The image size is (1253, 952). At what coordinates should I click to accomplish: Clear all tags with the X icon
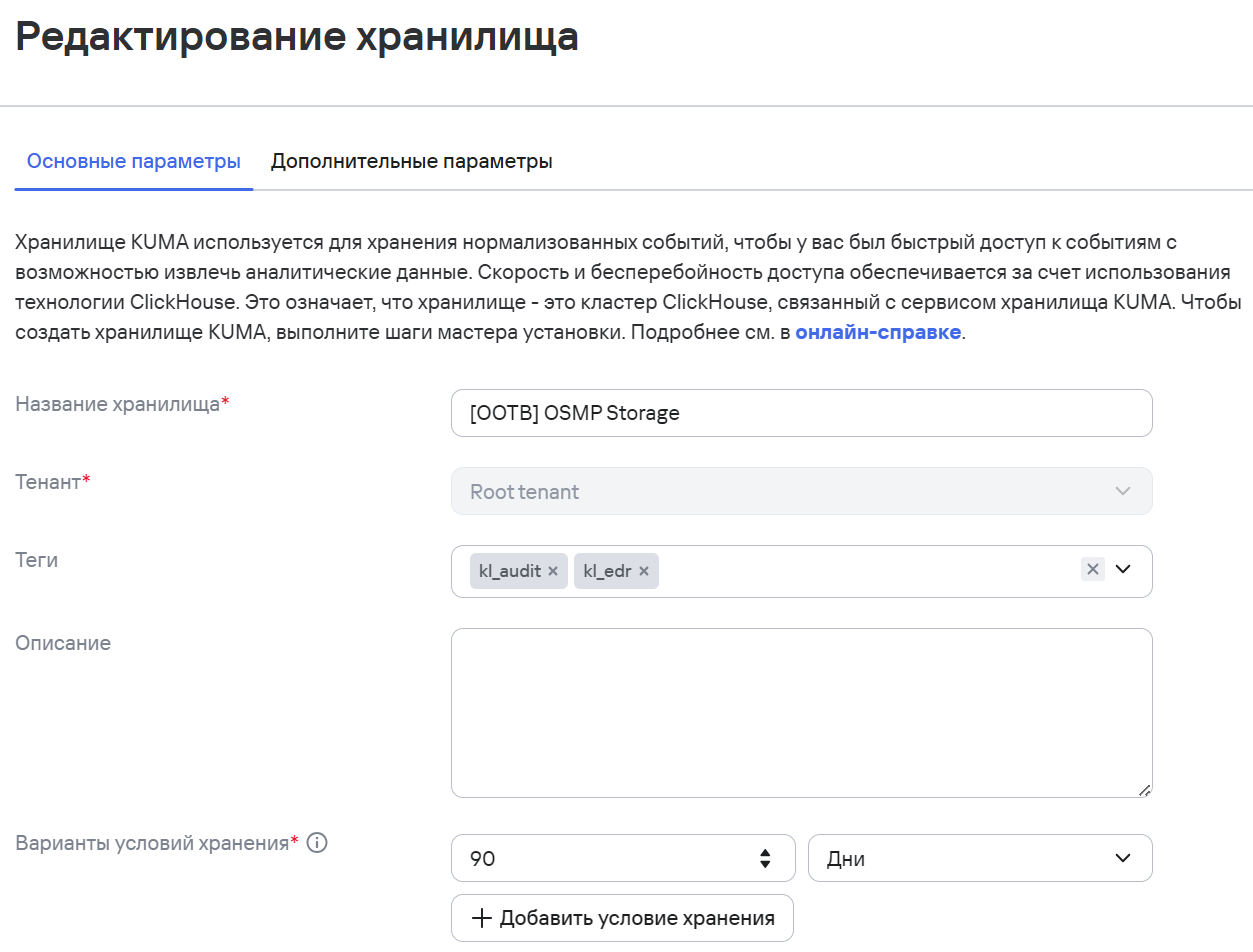click(x=1092, y=570)
